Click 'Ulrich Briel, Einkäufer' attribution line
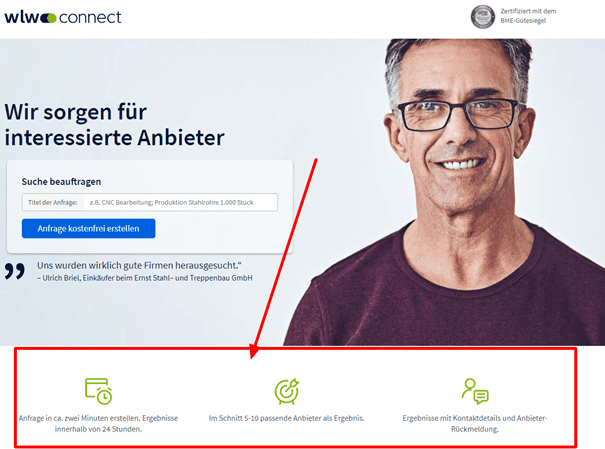 [145, 278]
